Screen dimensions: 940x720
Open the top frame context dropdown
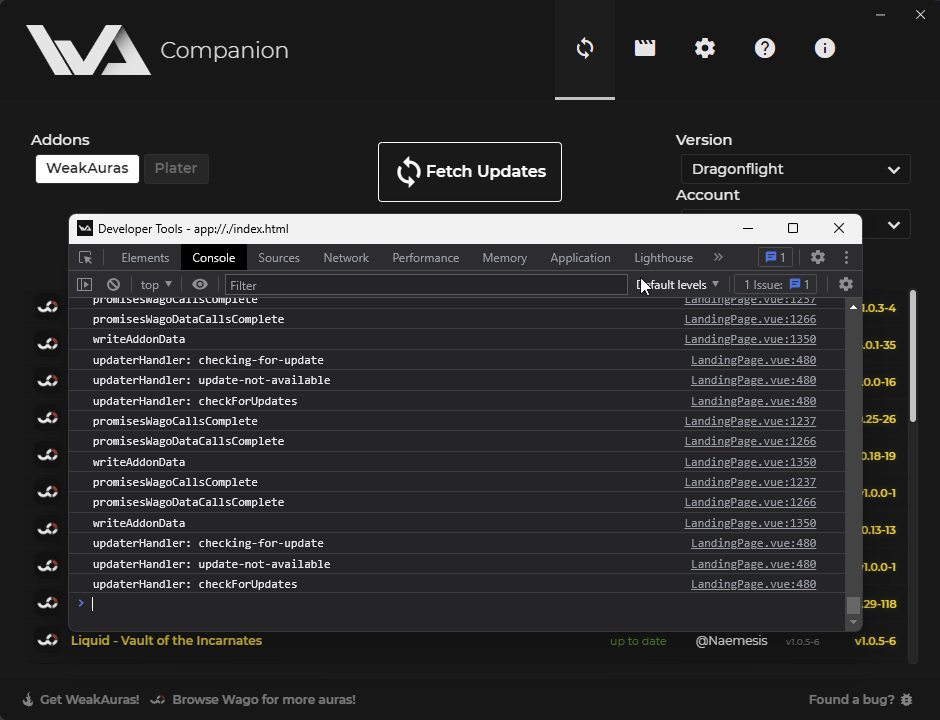click(x=154, y=284)
